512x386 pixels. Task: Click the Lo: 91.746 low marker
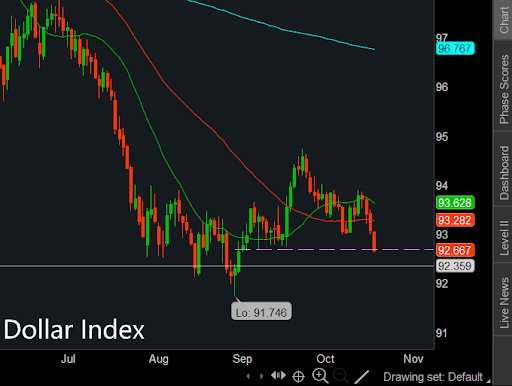[x=261, y=311]
